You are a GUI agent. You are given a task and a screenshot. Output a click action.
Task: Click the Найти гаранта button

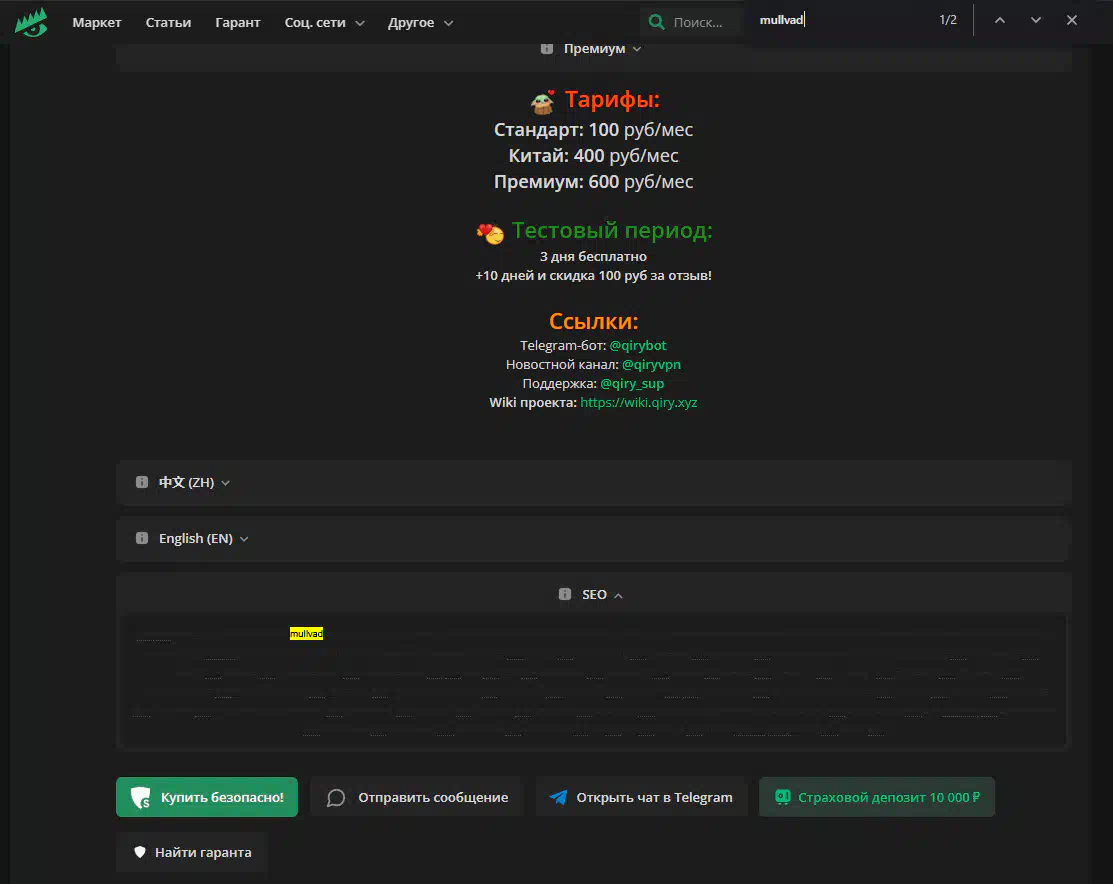(192, 853)
